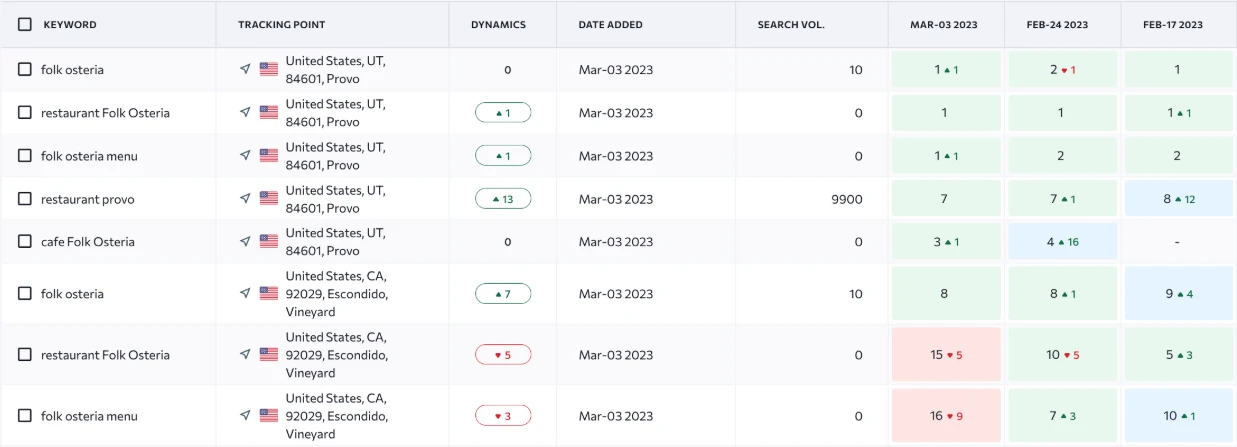The width and height of the screenshot is (1237, 447).
Task: Click the location arrow in 'folk osteria' Escondido row
Action: (245, 293)
